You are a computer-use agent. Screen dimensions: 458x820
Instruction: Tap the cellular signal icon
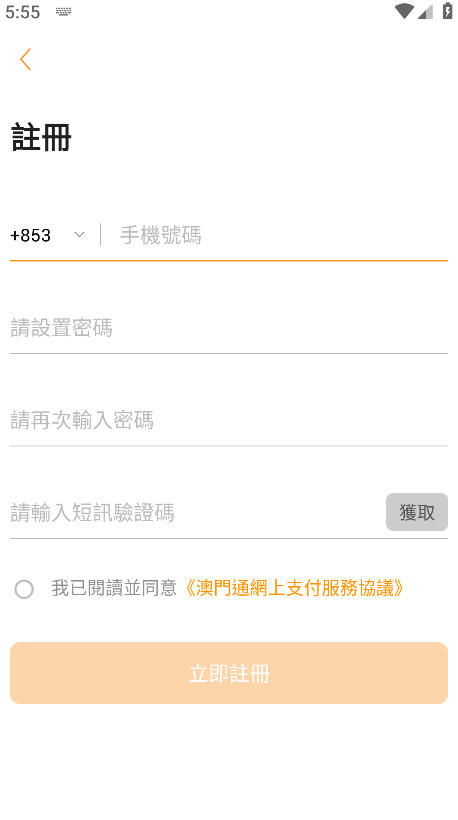tap(426, 12)
